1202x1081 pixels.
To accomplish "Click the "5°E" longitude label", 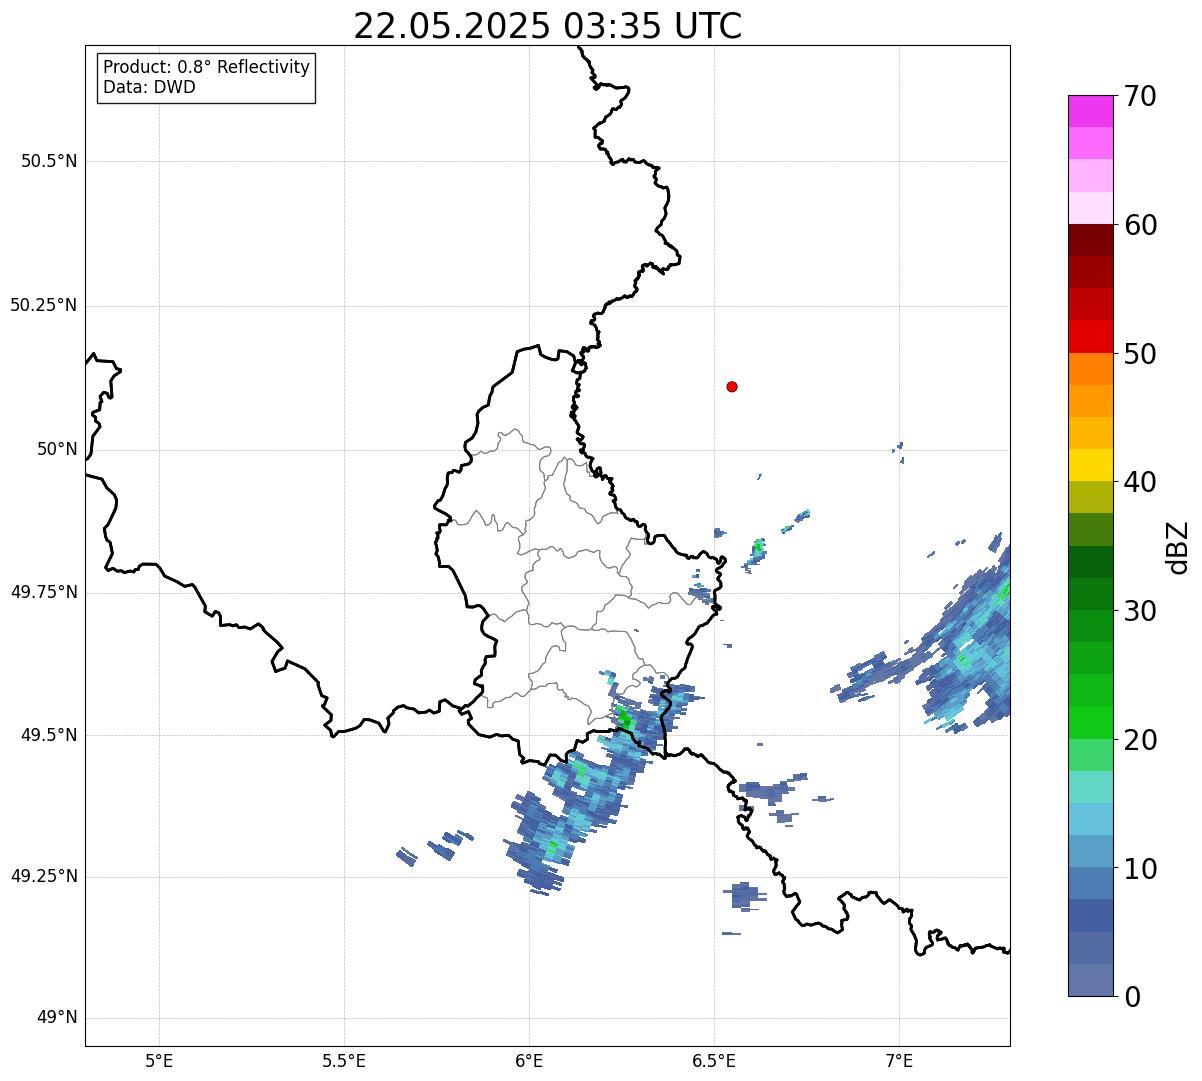I will tap(159, 1060).
